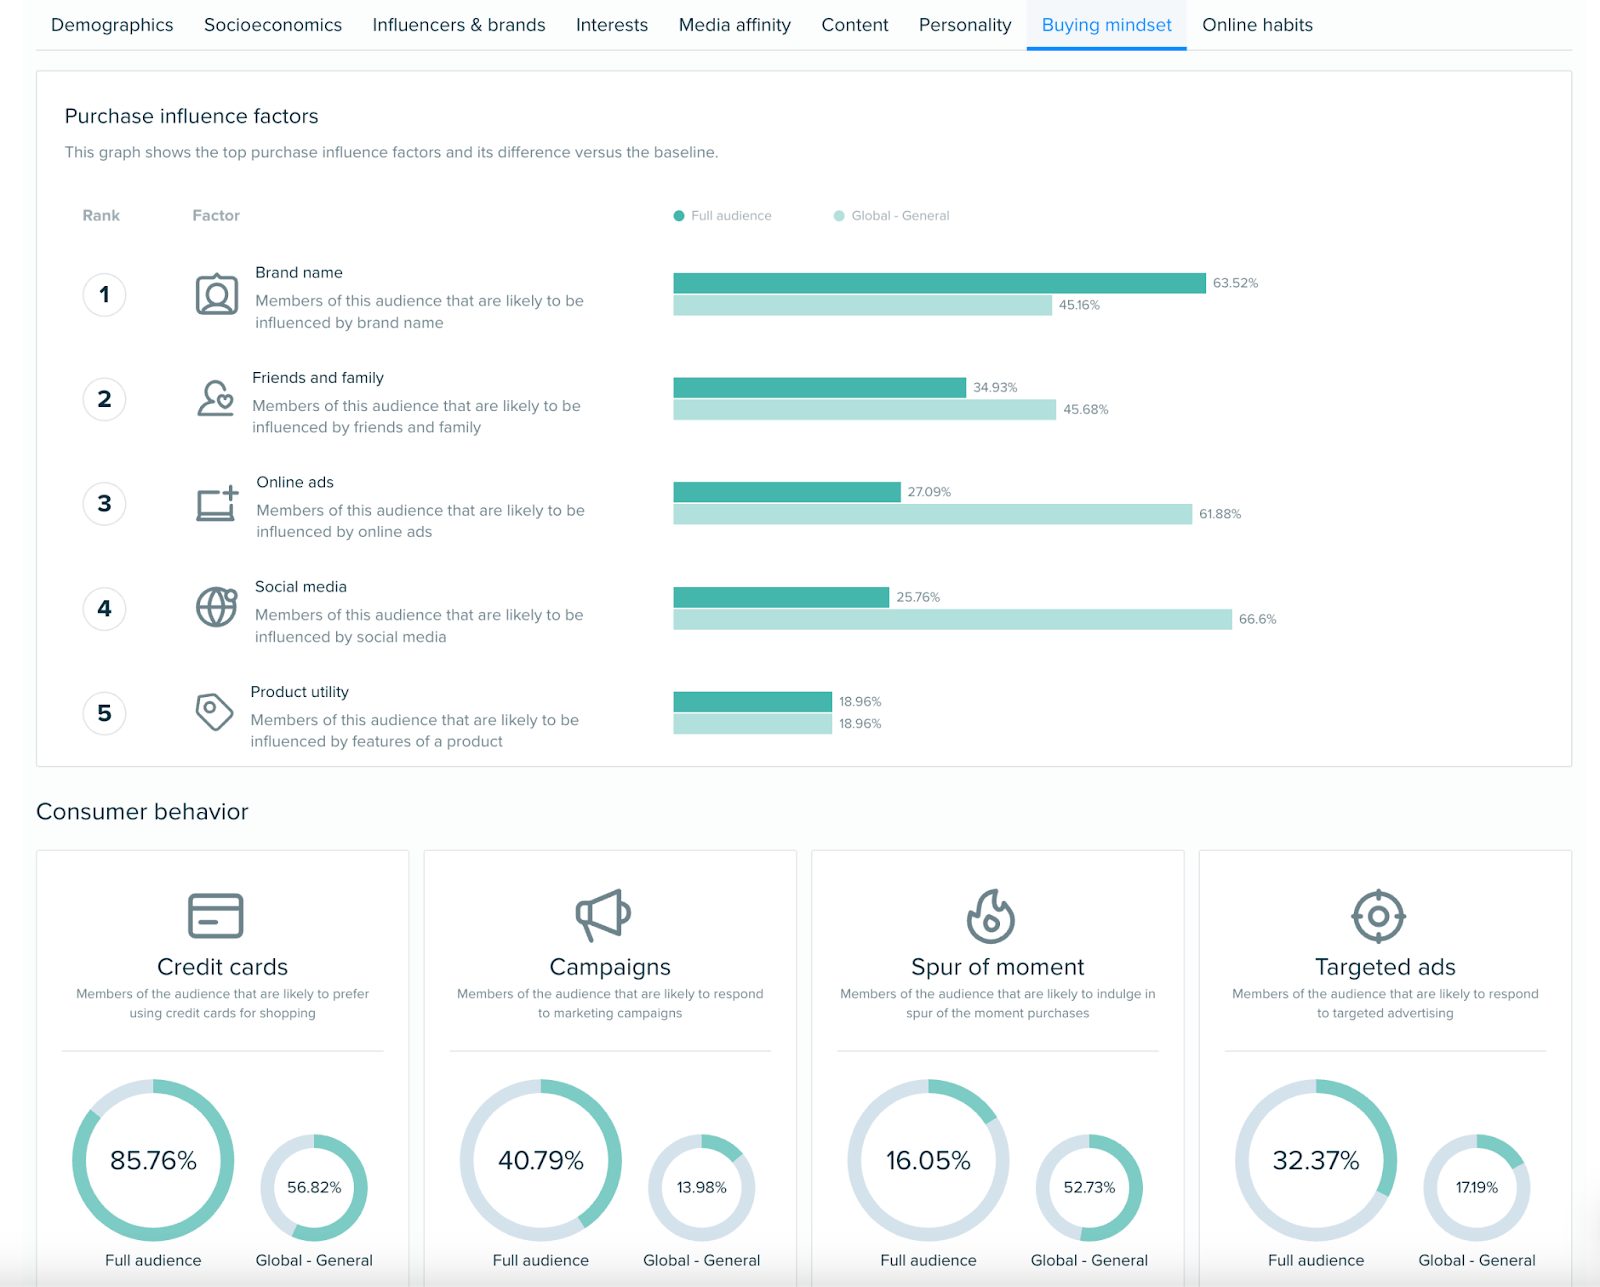Click the Spur of moment flame icon
Viewport: 1600px width, 1287px height.
(990, 916)
